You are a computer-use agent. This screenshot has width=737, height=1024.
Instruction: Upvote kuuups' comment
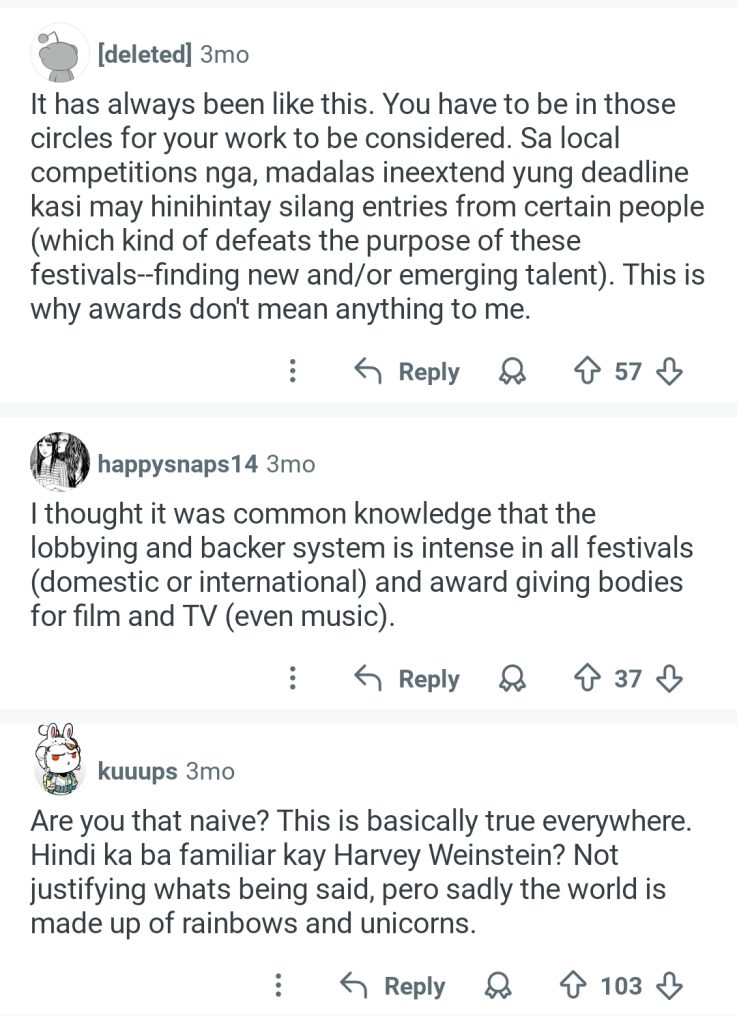(572, 986)
